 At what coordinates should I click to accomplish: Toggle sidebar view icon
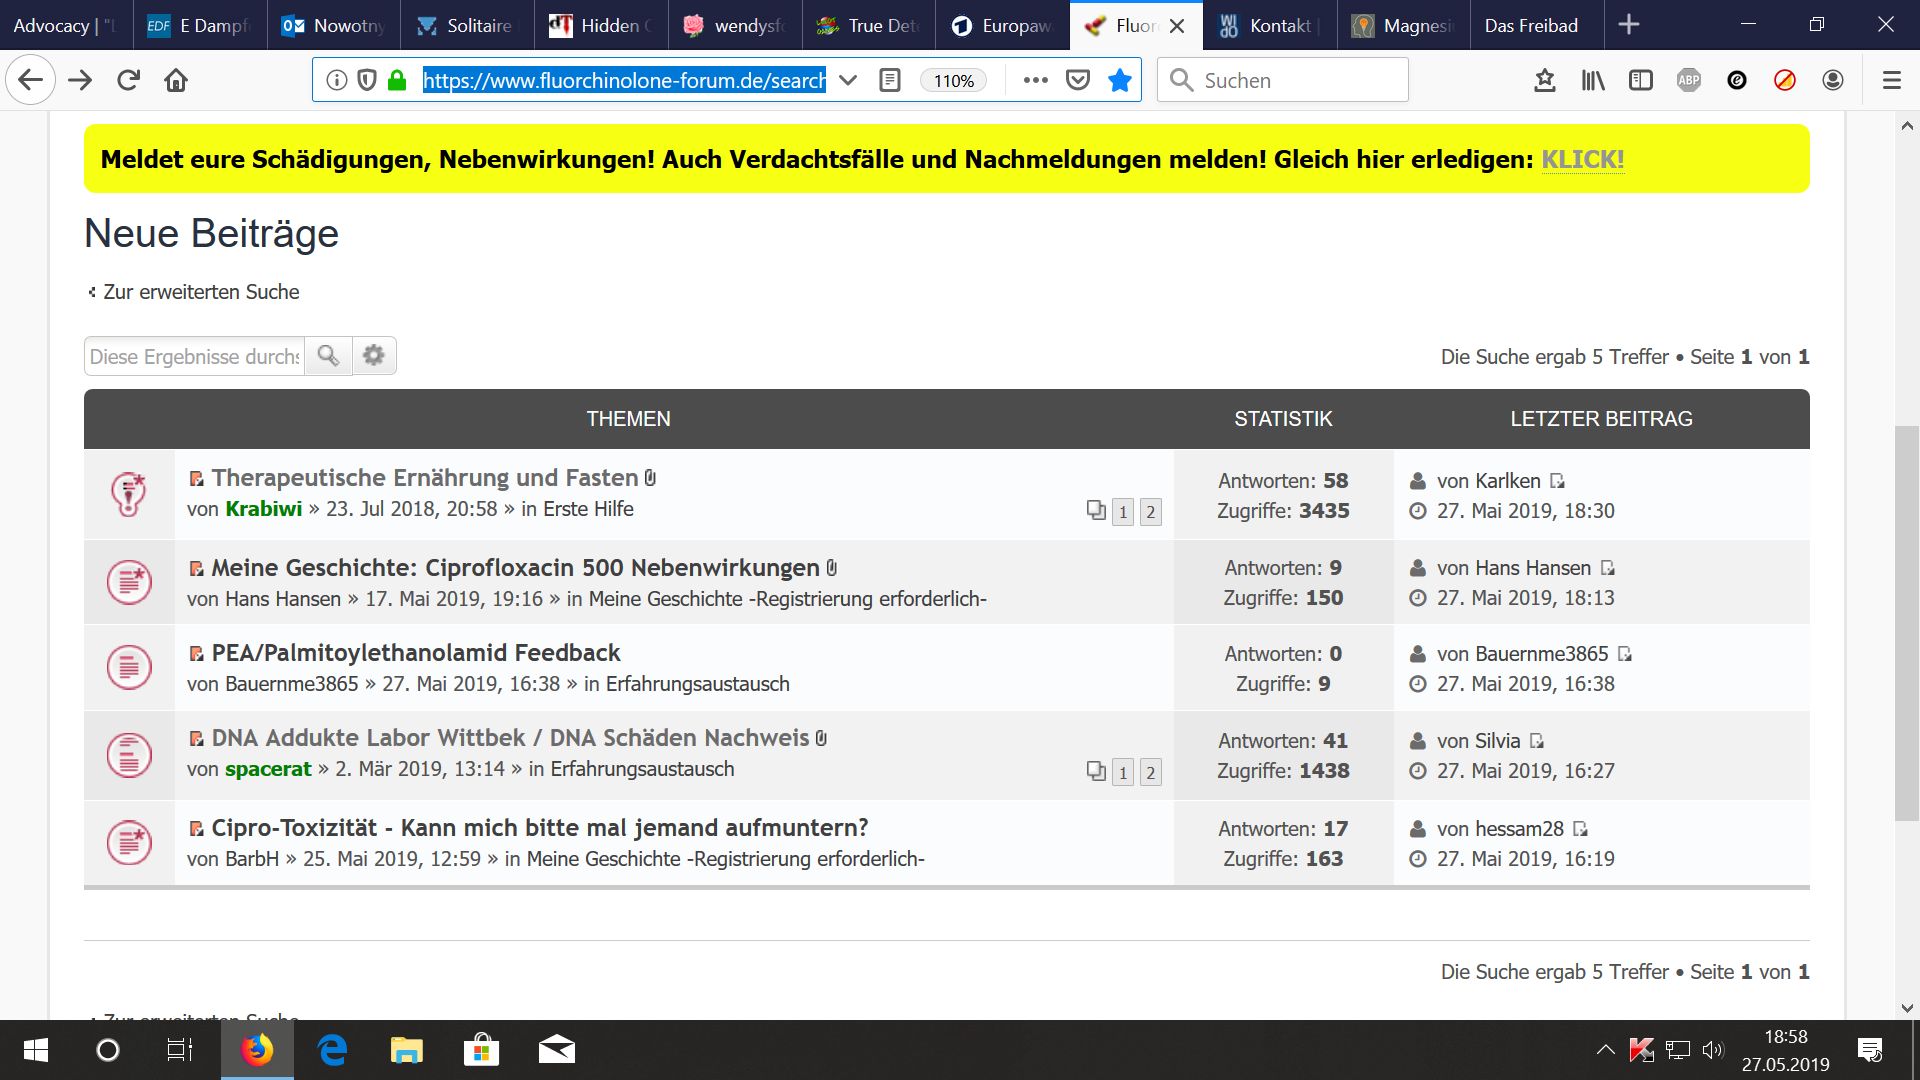click(x=1640, y=80)
